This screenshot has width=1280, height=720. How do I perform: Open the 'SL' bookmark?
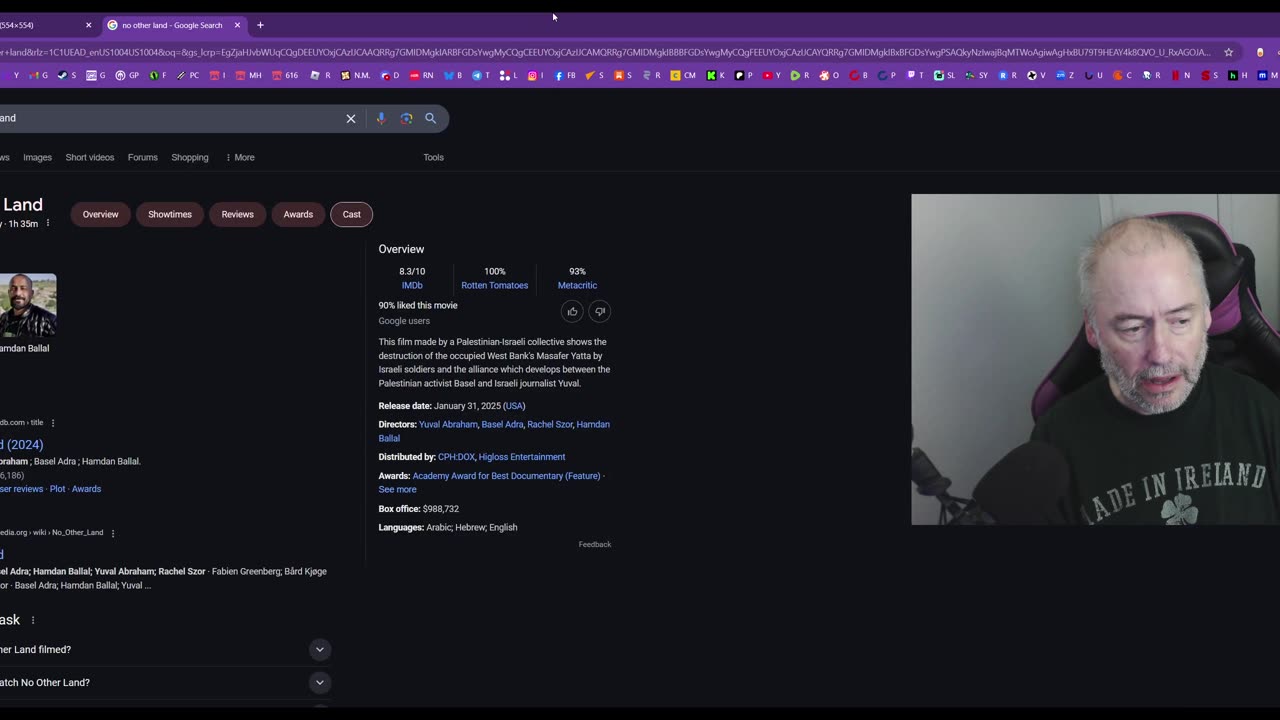(x=945, y=75)
